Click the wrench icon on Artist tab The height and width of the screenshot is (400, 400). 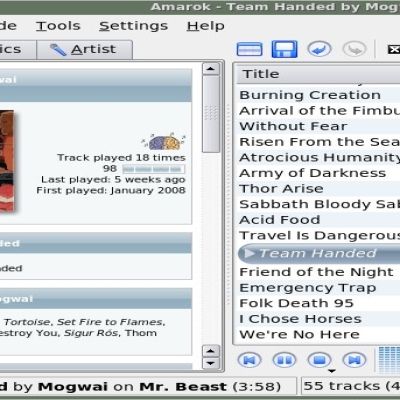click(58, 50)
